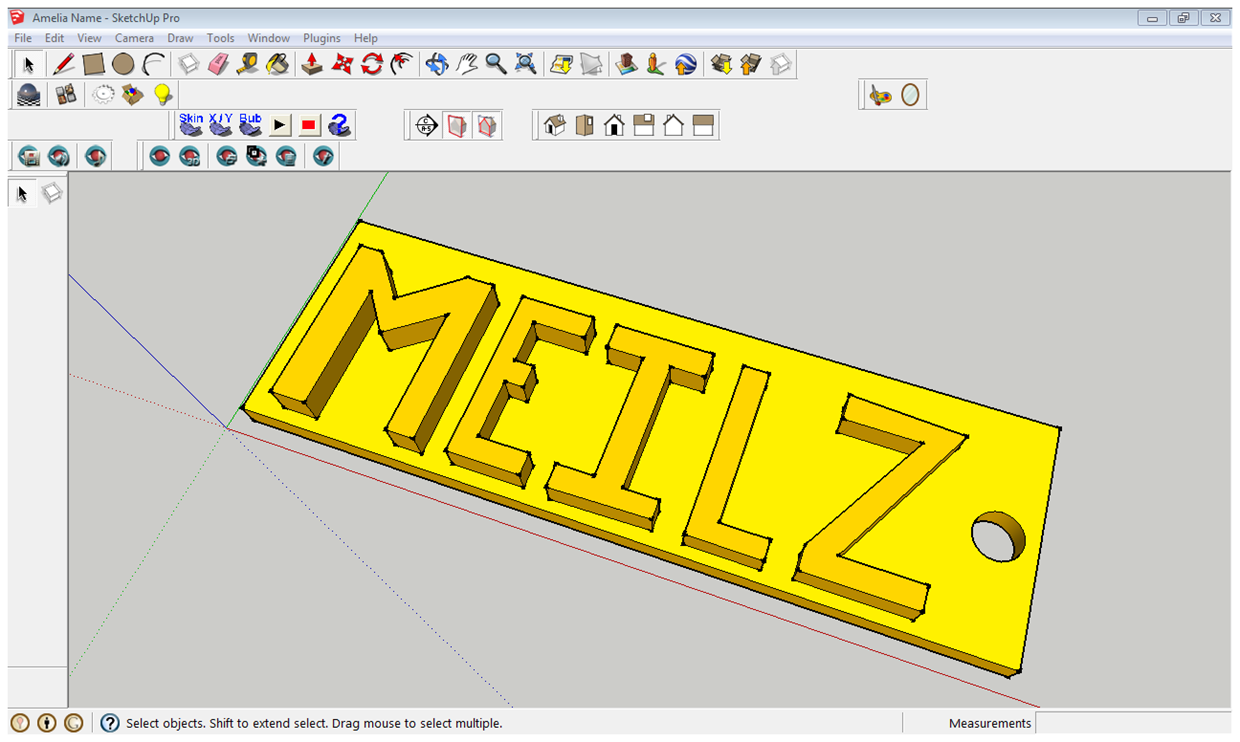Switch to Left view
The image size is (1240, 742).
click(703, 126)
